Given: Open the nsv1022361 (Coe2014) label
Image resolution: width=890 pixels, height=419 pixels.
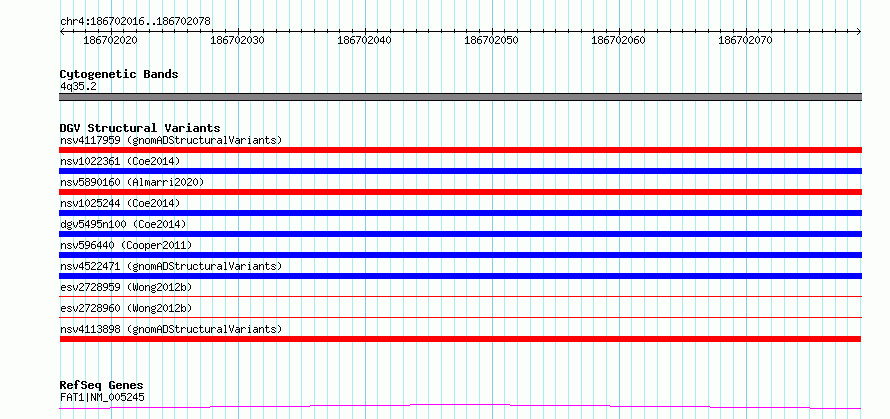Looking at the screenshot, I should pyautogui.click(x=120, y=161).
